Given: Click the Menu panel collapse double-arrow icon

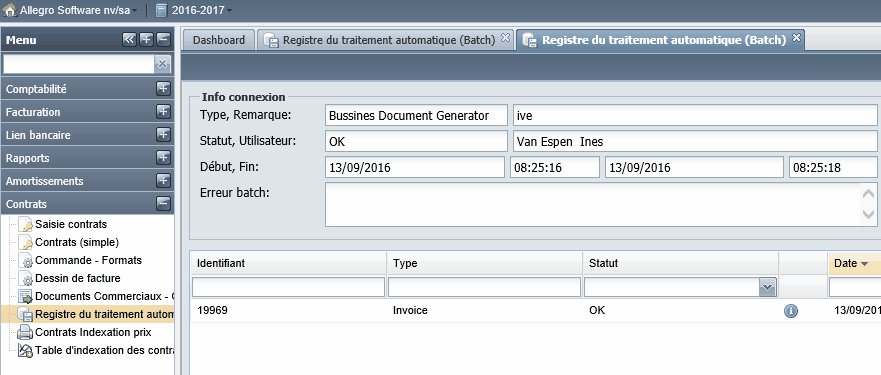Looking at the screenshot, I should click(129, 39).
